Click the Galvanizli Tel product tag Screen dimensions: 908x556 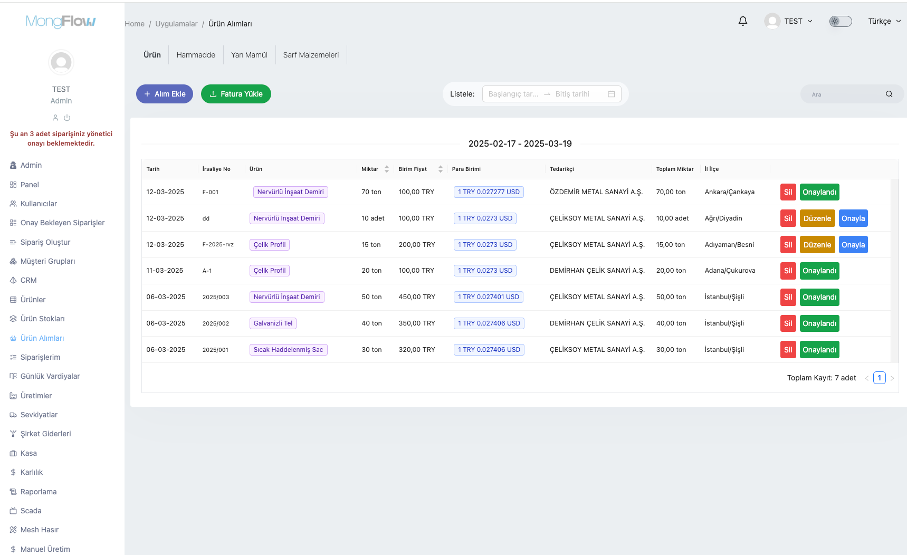[x=273, y=323]
